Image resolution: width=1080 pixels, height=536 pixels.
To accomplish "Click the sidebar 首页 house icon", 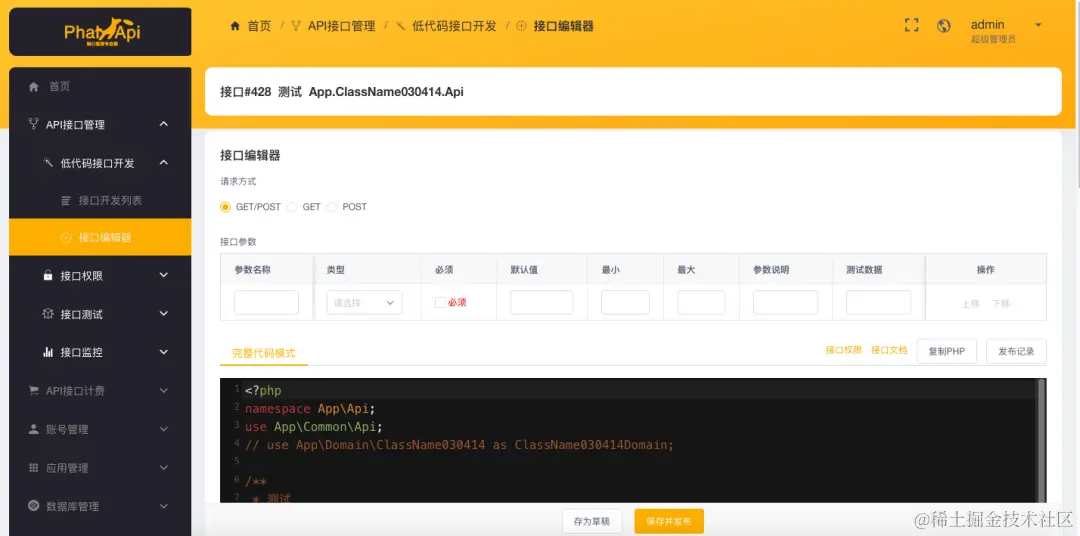I will (34, 87).
